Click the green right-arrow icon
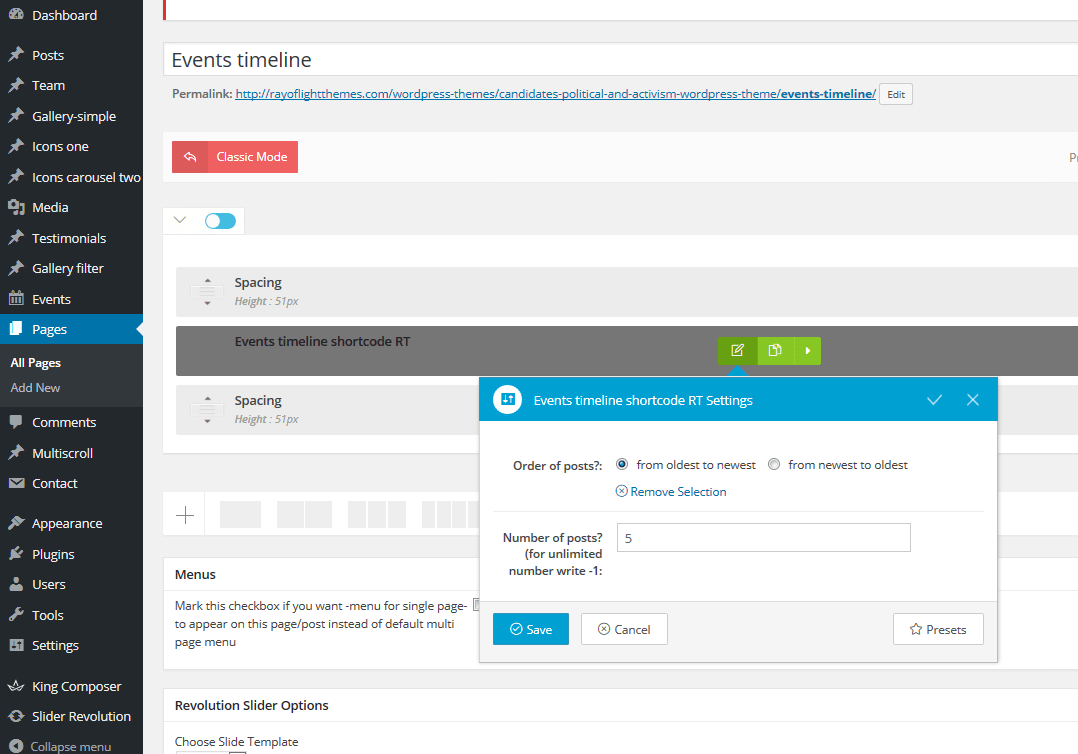Image resolution: width=1078 pixels, height=754 pixels. [x=807, y=350]
